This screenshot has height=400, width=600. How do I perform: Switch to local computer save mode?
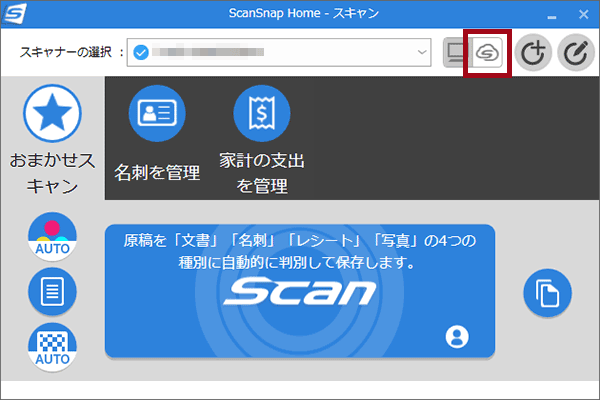(457, 52)
